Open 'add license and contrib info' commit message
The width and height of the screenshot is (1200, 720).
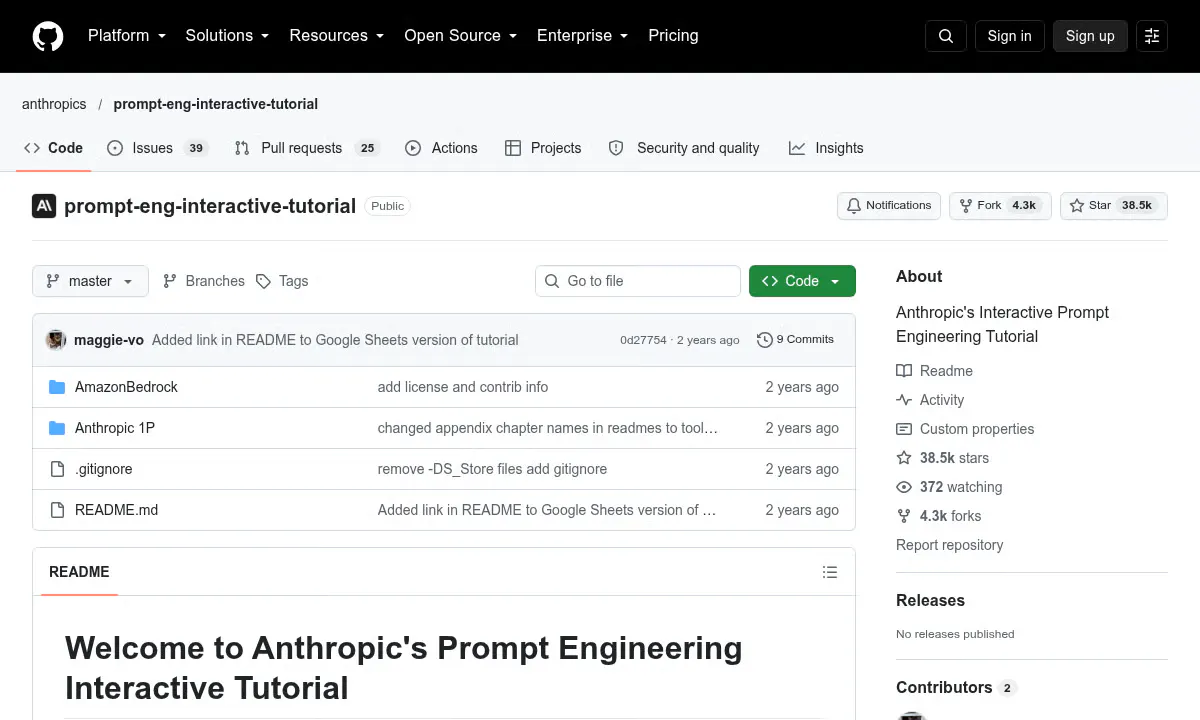click(463, 387)
